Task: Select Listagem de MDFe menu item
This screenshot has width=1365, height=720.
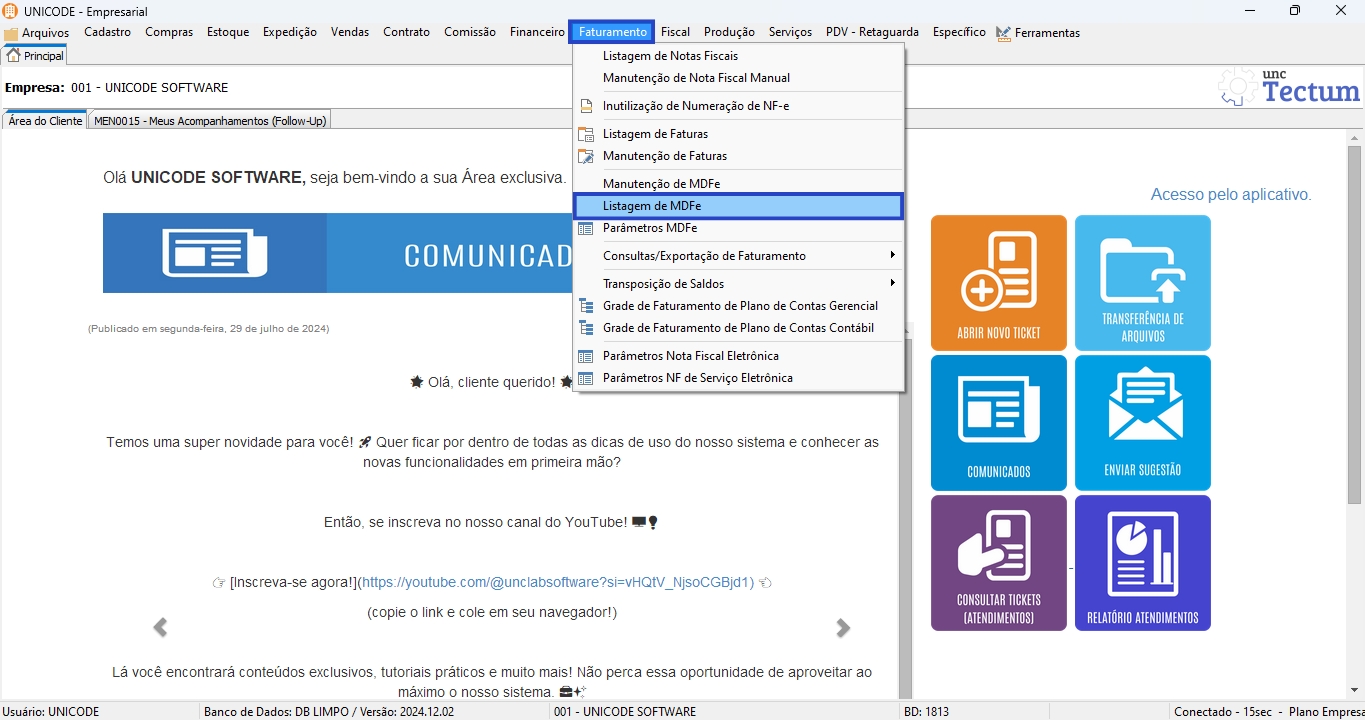Action: coord(652,206)
